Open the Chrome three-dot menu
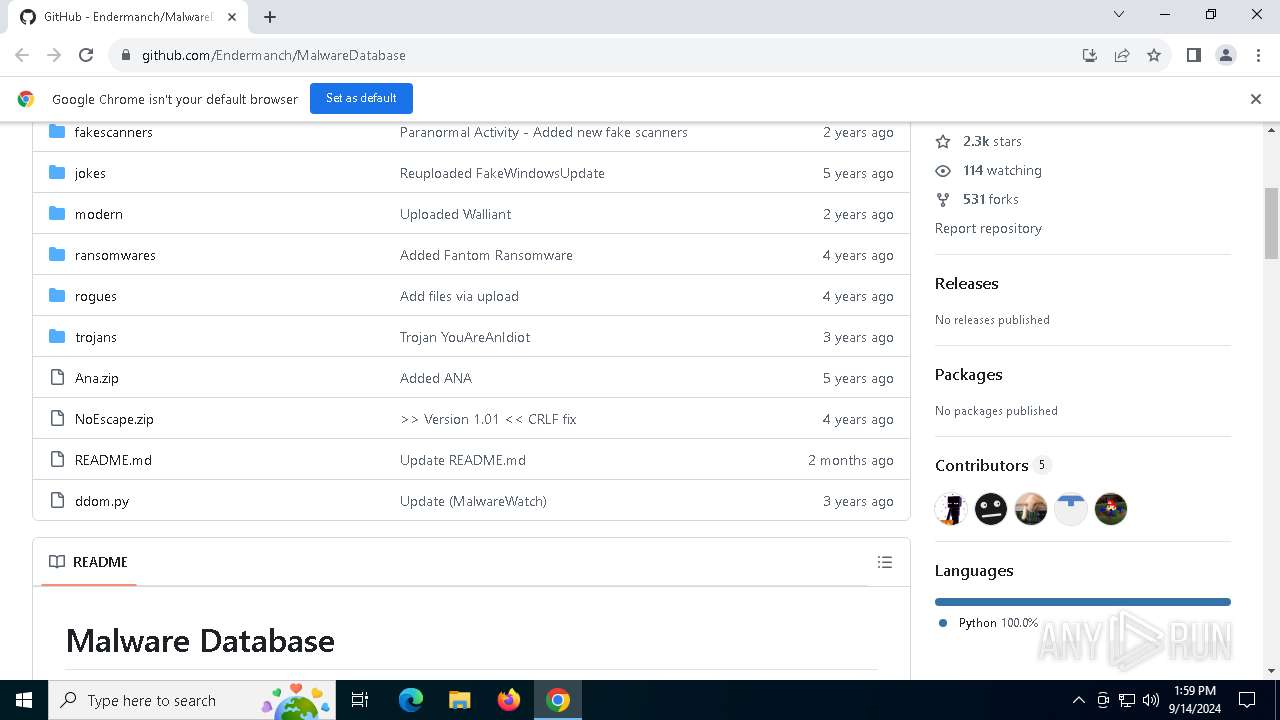The image size is (1280, 720). point(1257,55)
